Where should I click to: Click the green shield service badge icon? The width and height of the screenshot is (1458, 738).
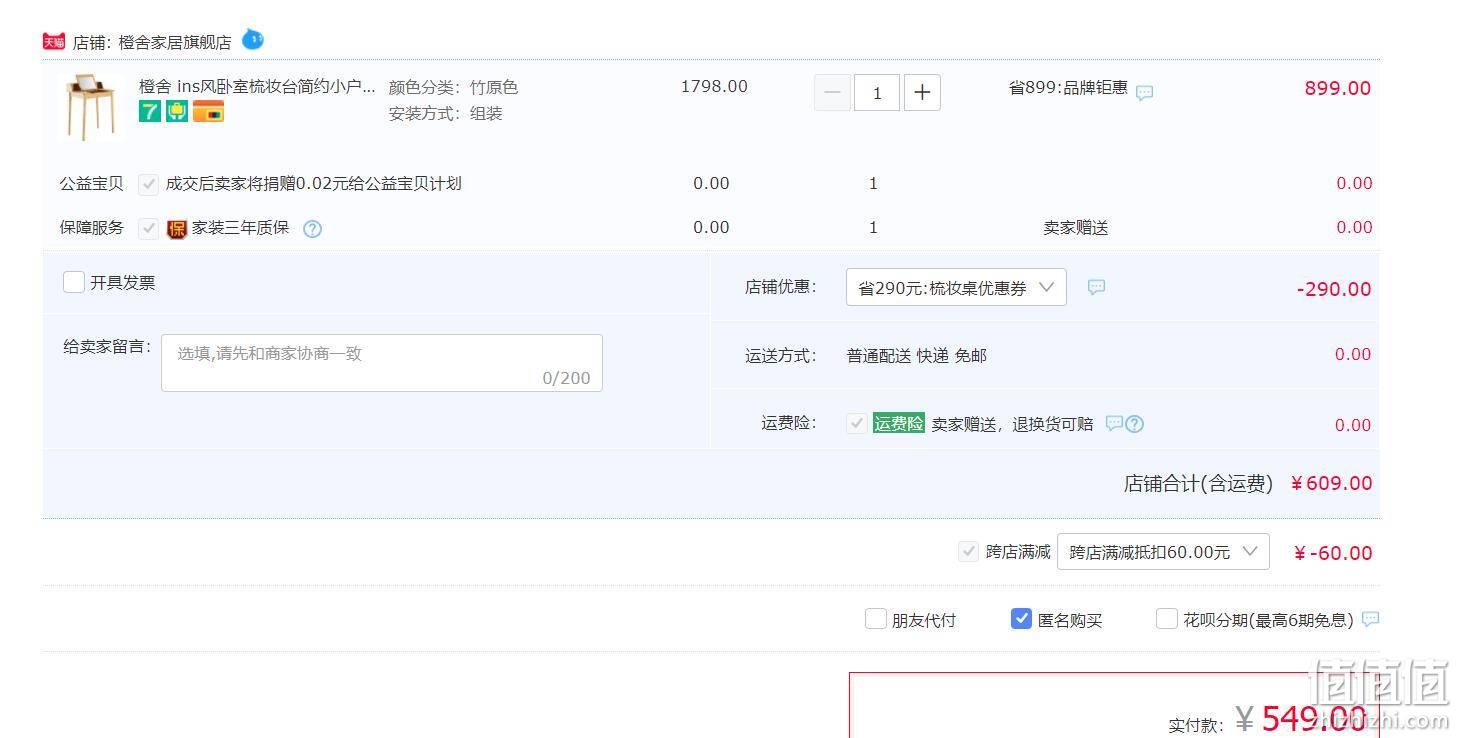coord(177,111)
